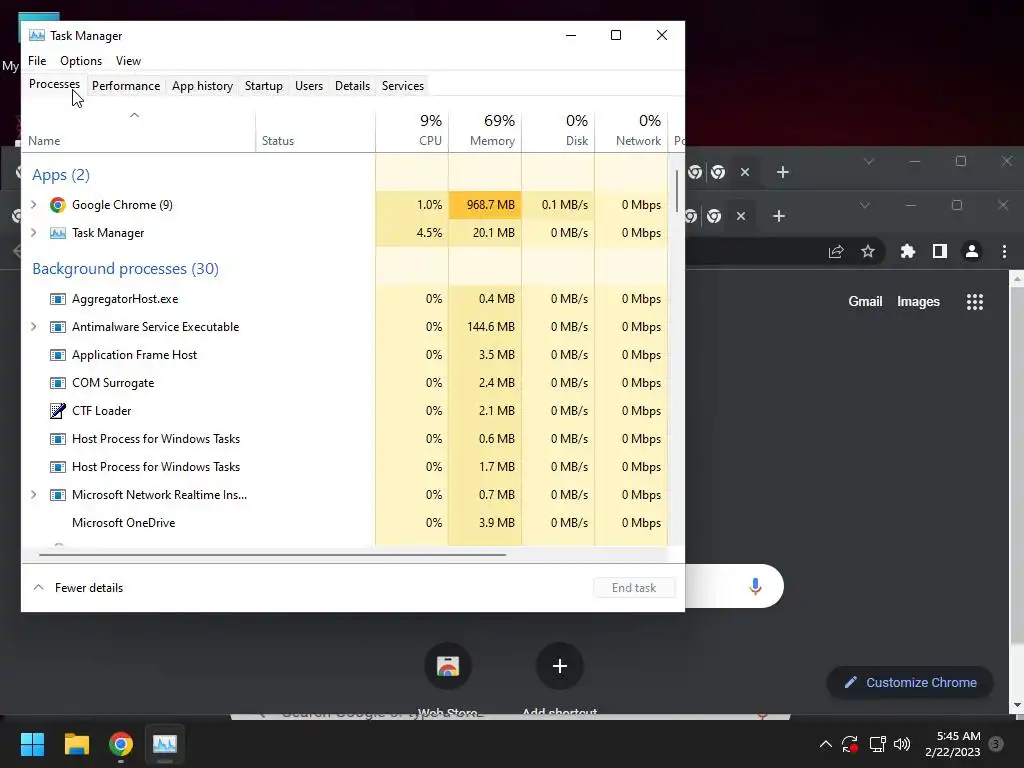The width and height of the screenshot is (1024, 768).
Task: Click the Chrome taskbar icon
Action: coord(121,744)
